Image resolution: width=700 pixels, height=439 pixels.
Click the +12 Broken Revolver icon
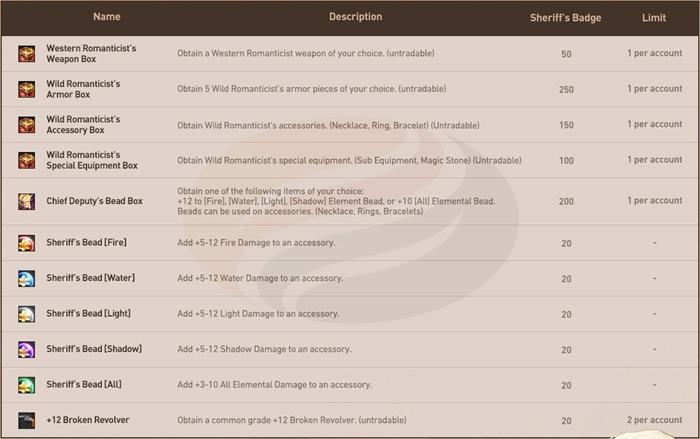coord(26,420)
